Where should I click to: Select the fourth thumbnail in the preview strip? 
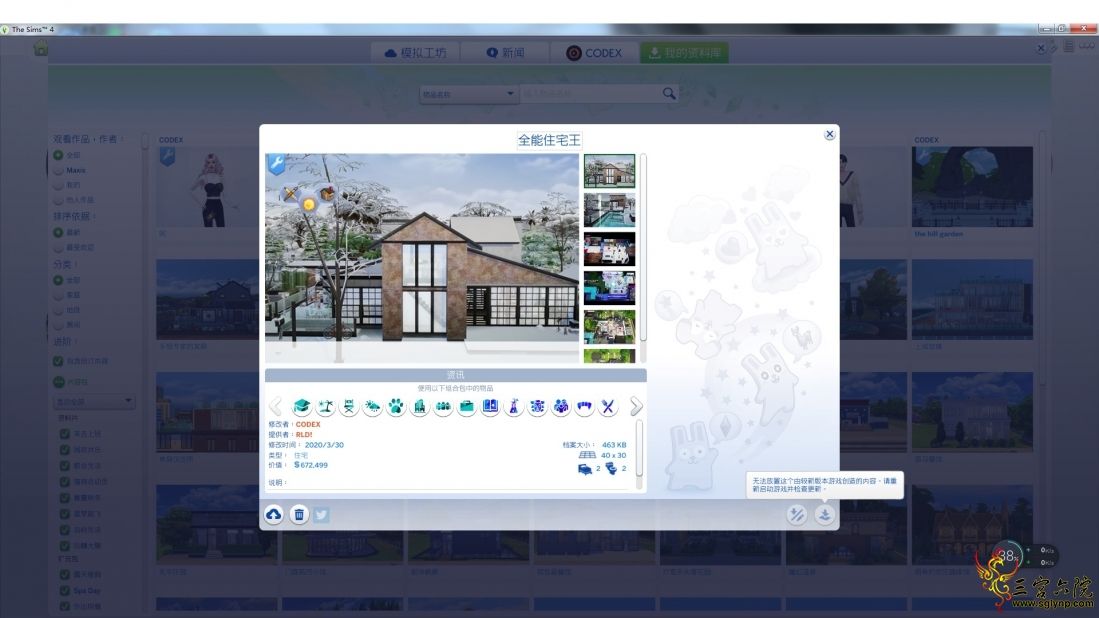(609, 288)
